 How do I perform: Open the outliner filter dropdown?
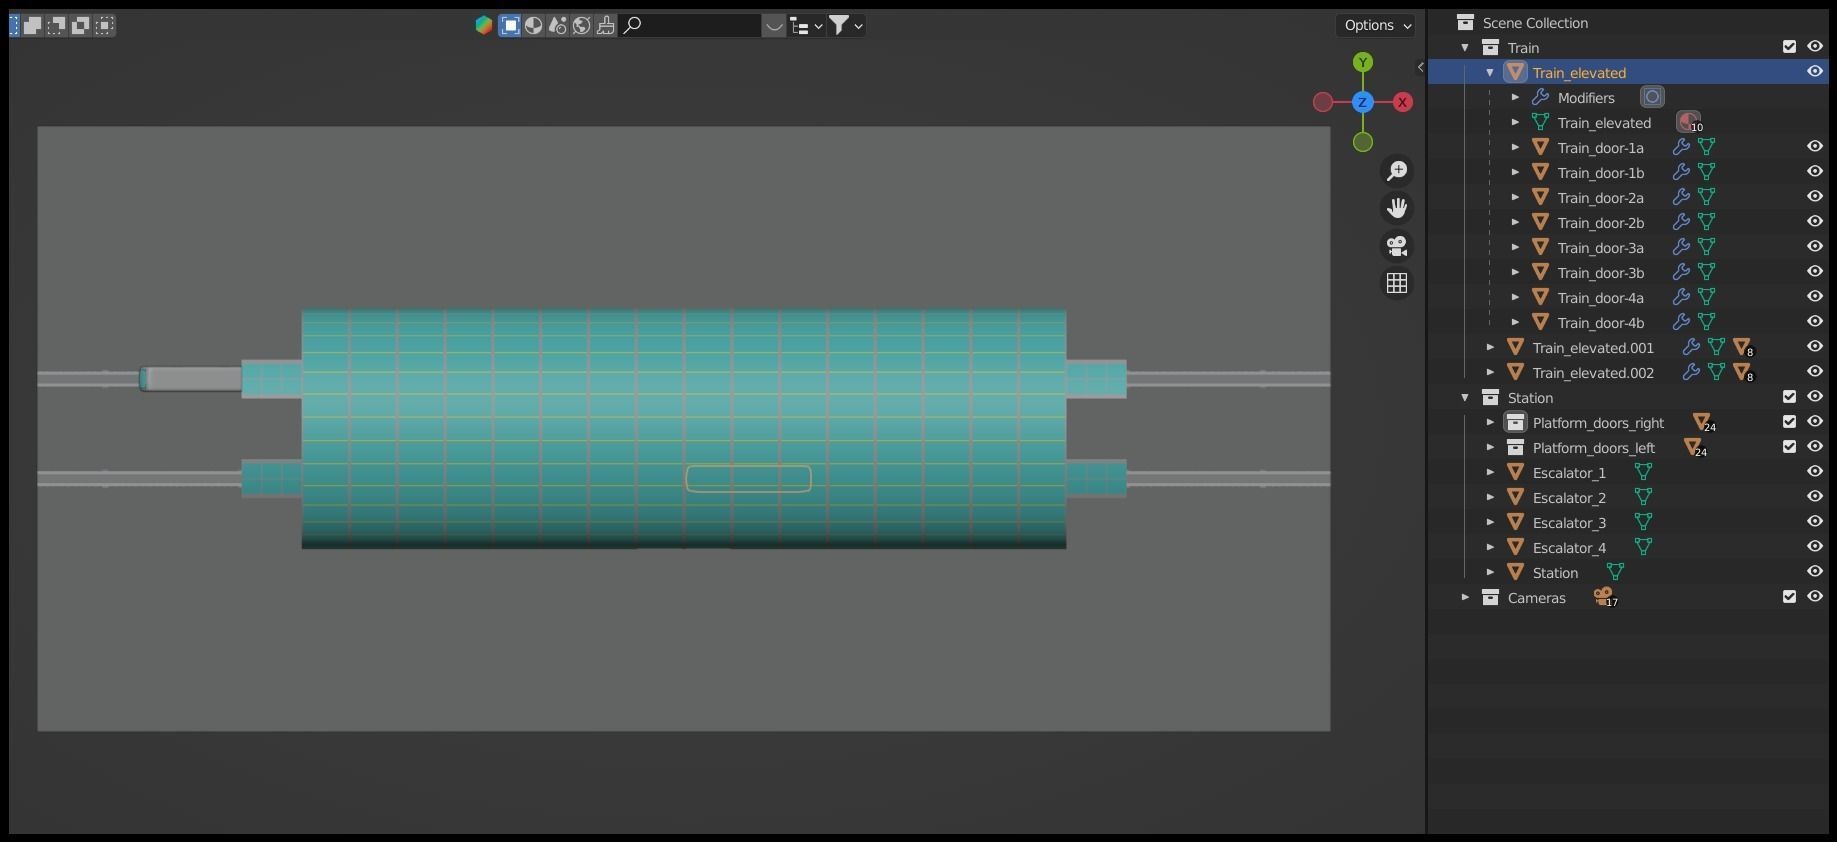[x=846, y=26]
